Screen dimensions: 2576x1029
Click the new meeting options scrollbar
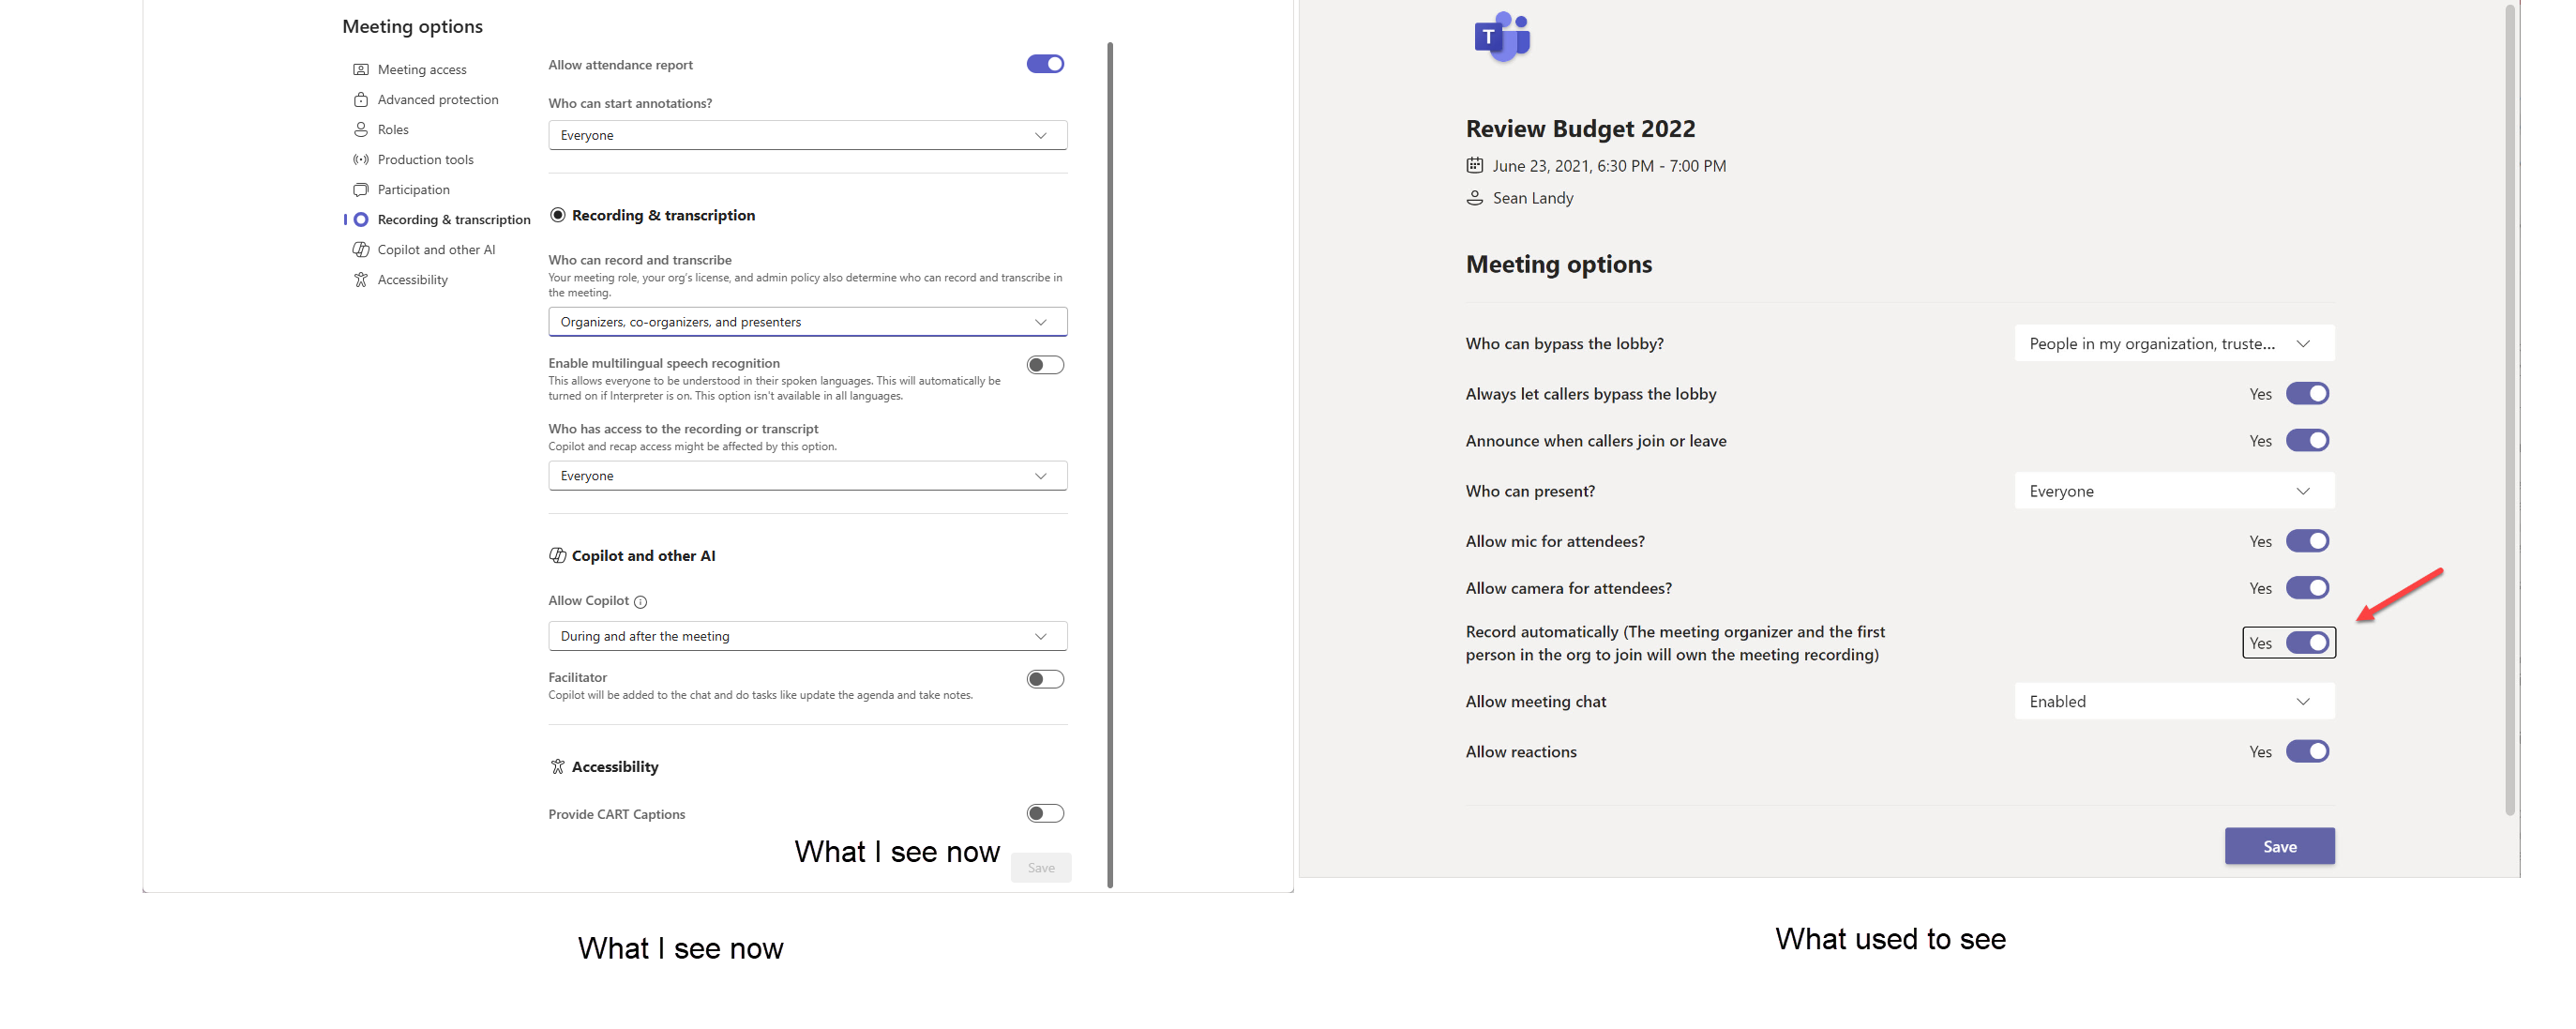(1110, 465)
